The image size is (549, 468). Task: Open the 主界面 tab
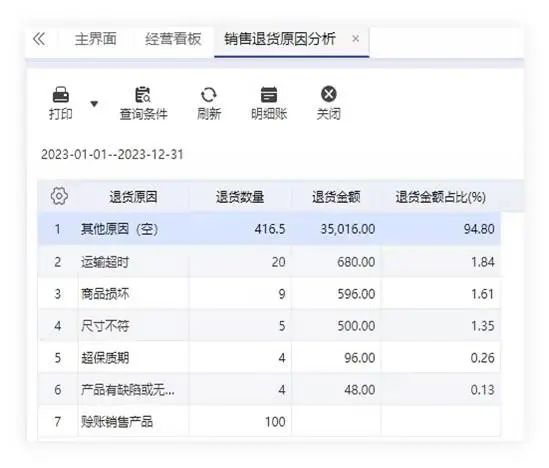click(96, 39)
